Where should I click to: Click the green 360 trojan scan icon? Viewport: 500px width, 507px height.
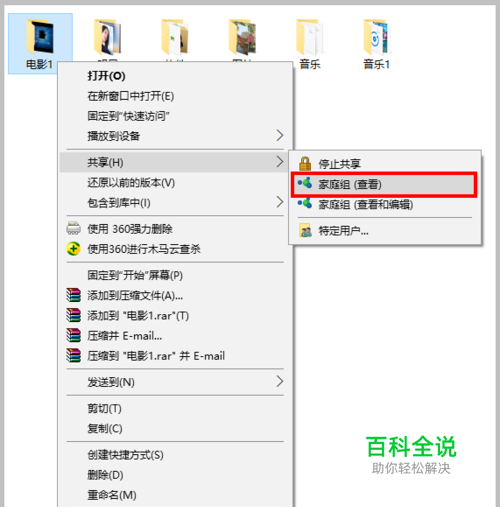tap(73, 249)
